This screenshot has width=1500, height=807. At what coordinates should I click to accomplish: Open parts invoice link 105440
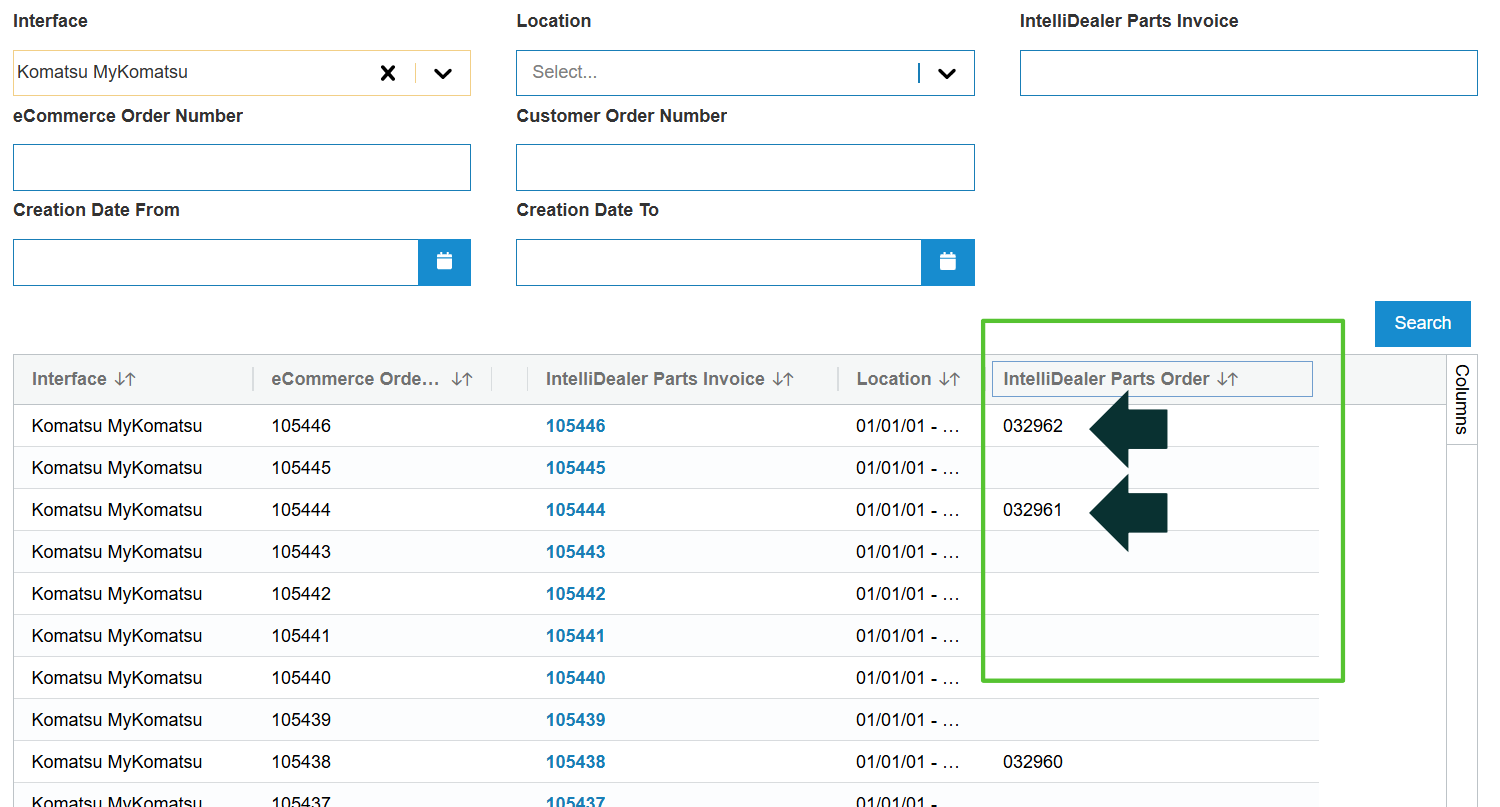[576, 678]
